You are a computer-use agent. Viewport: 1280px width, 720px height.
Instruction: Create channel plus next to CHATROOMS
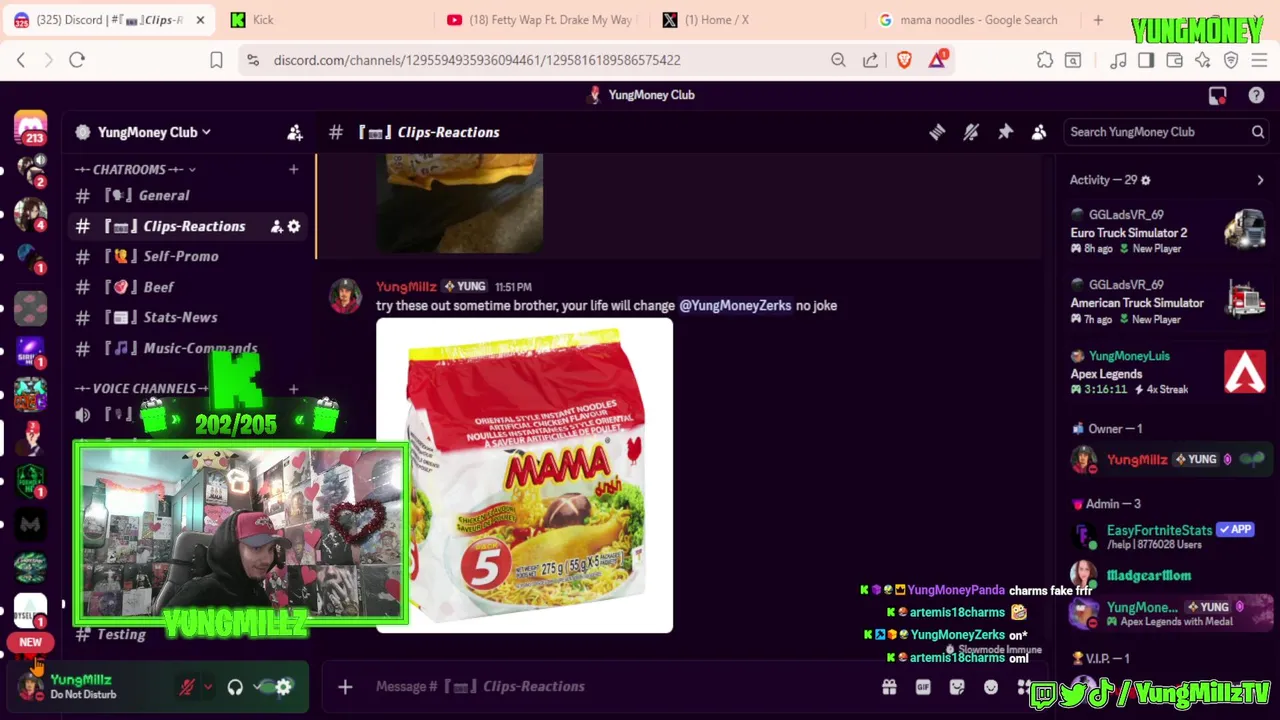293,170
